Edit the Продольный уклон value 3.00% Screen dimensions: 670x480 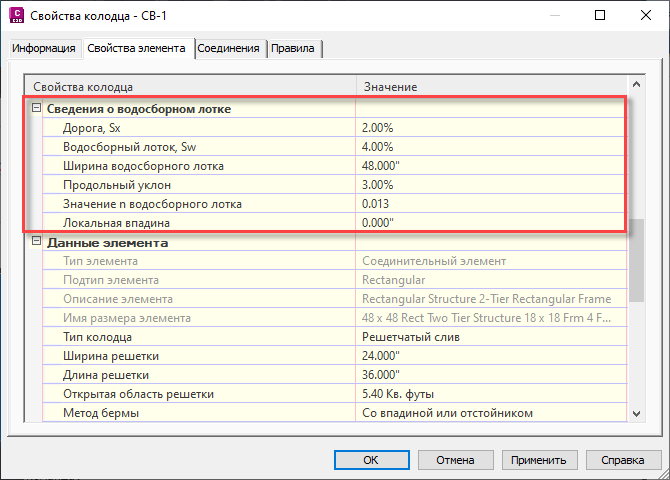click(x=490, y=184)
